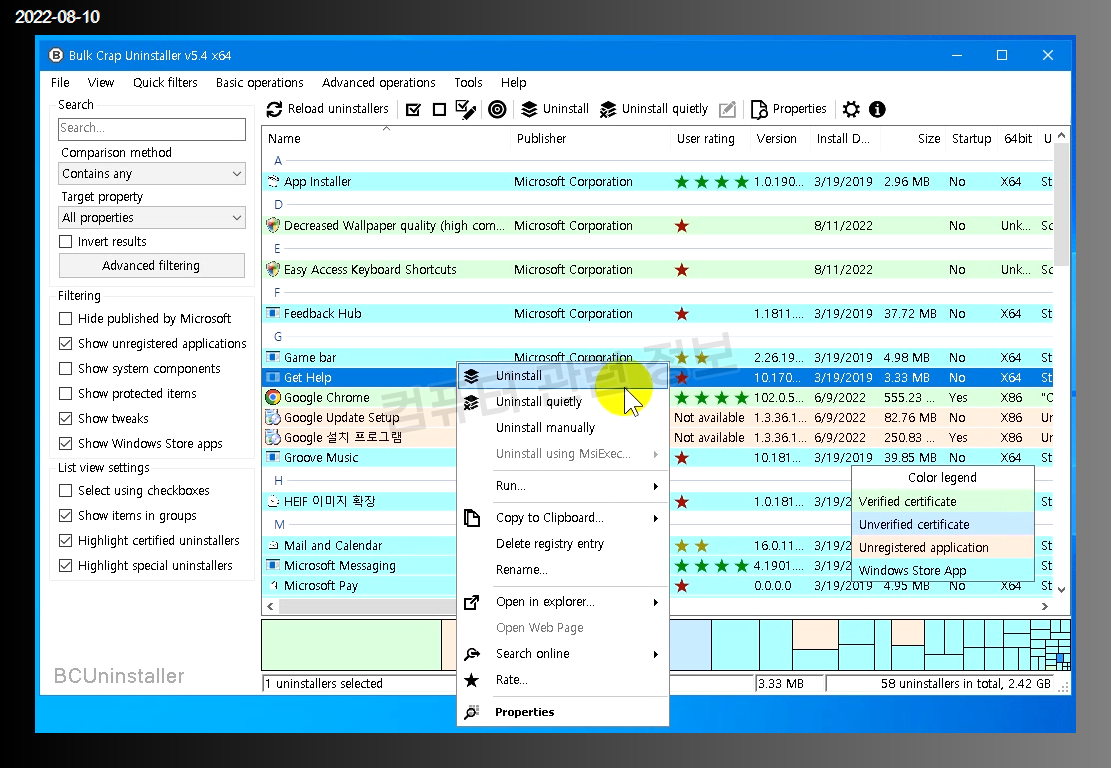Click the App Installer row icon
Image resolution: width=1111 pixels, height=768 pixels.
coord(273,181)
